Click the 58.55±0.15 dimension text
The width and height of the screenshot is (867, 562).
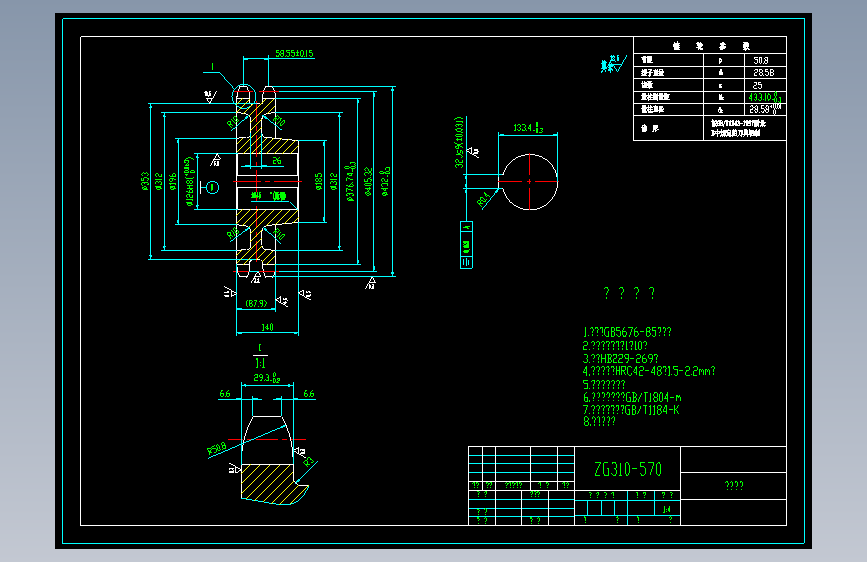click(294, 54)
